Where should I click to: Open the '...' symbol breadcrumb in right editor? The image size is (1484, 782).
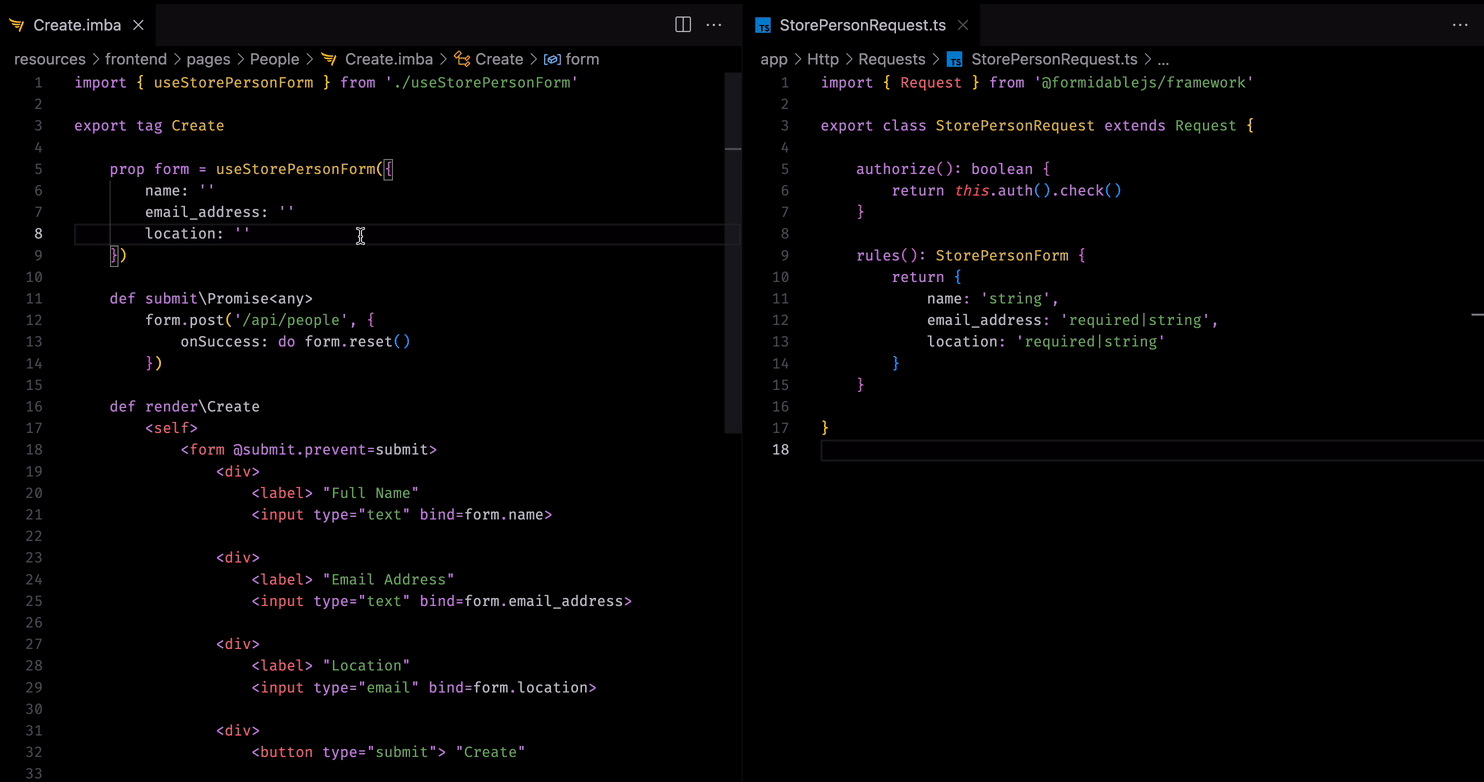pos(1163,59)
